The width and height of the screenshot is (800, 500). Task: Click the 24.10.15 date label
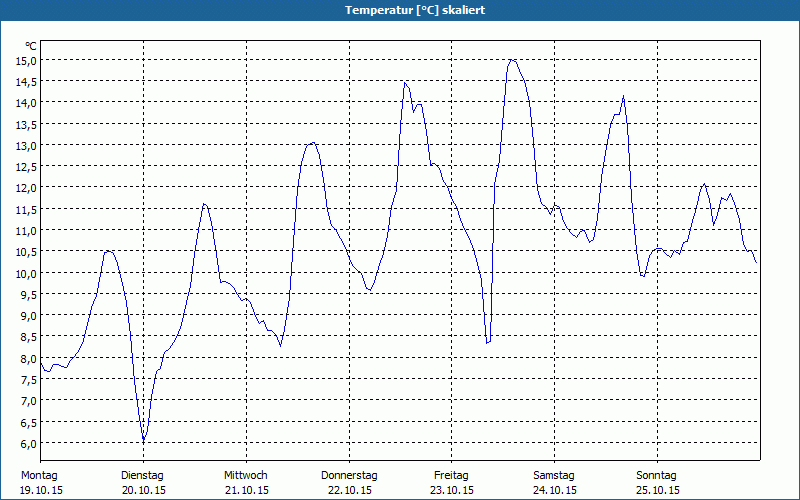(555, 490)
